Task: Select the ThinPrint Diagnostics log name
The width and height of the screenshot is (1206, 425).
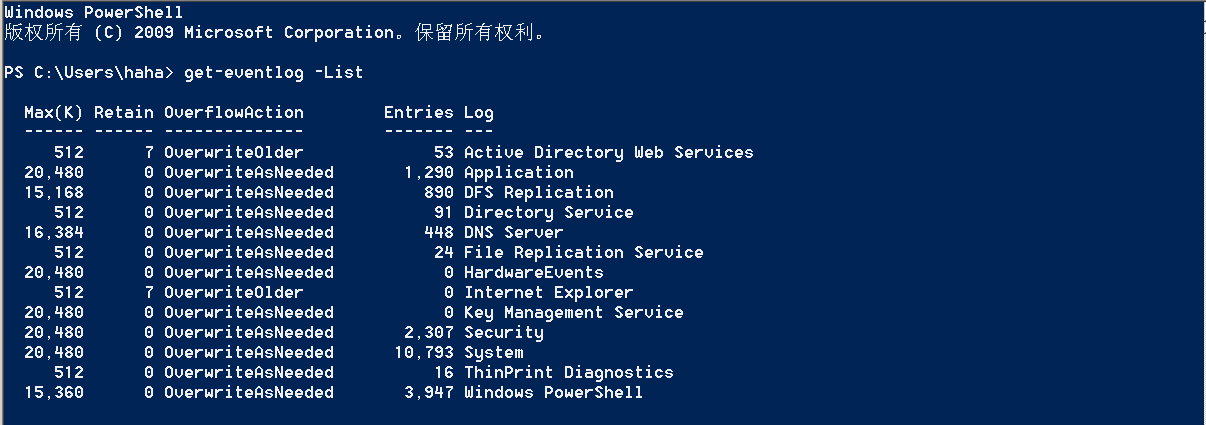Action: click(x=568, y=373)
